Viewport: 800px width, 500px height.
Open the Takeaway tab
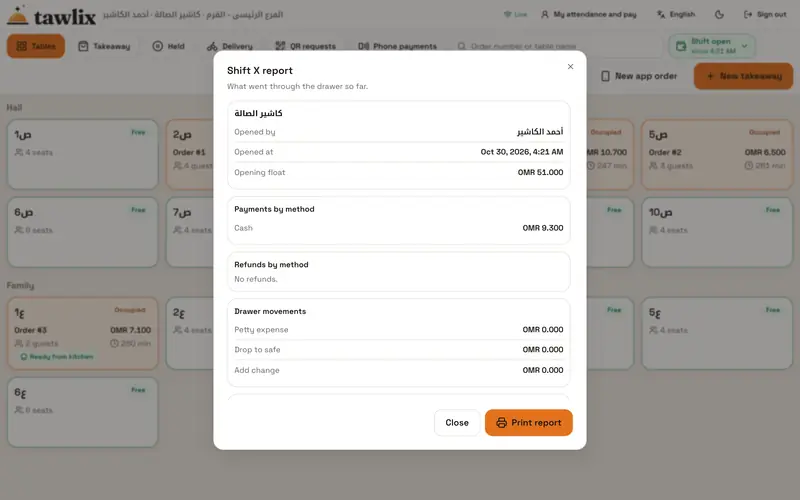point(104,46)
